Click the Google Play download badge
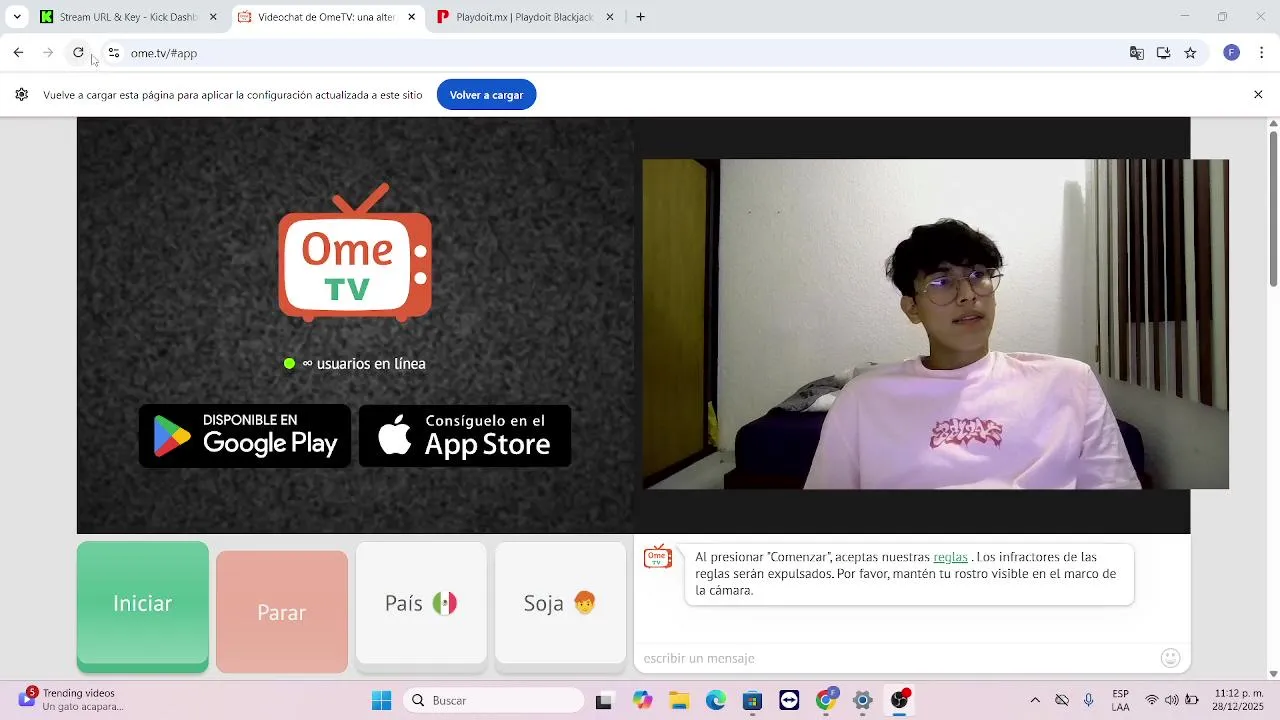This screenshot has width=1280, height=720. [245, 435]
